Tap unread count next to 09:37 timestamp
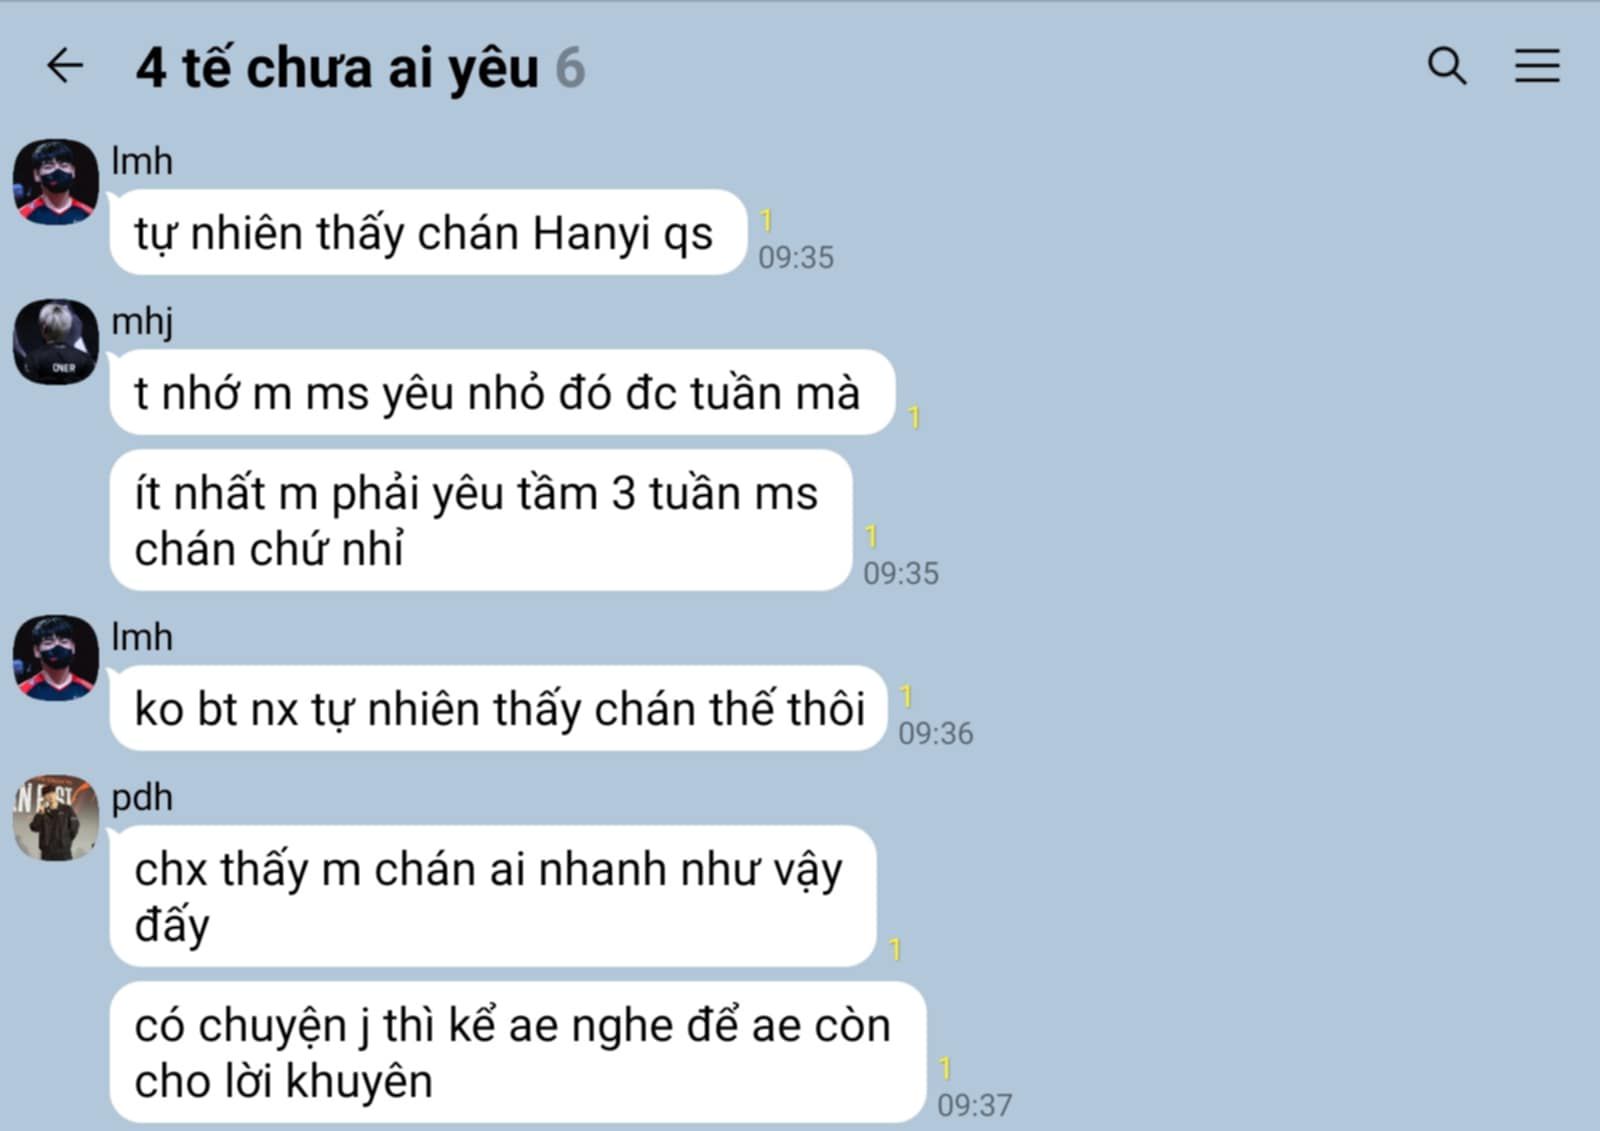The height and width of the screenshot is (1131, 1600). coord(944,1069)
